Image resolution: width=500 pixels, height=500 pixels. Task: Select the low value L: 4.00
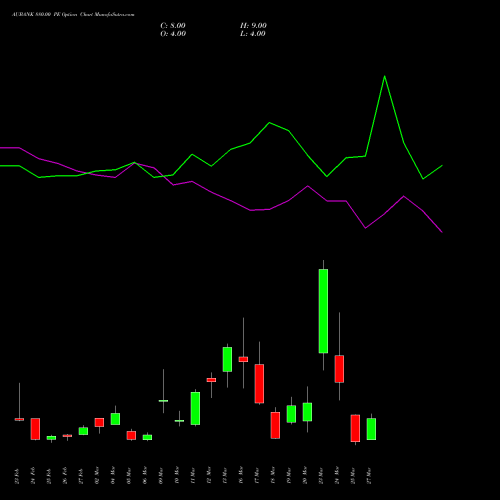pos(253,34)
